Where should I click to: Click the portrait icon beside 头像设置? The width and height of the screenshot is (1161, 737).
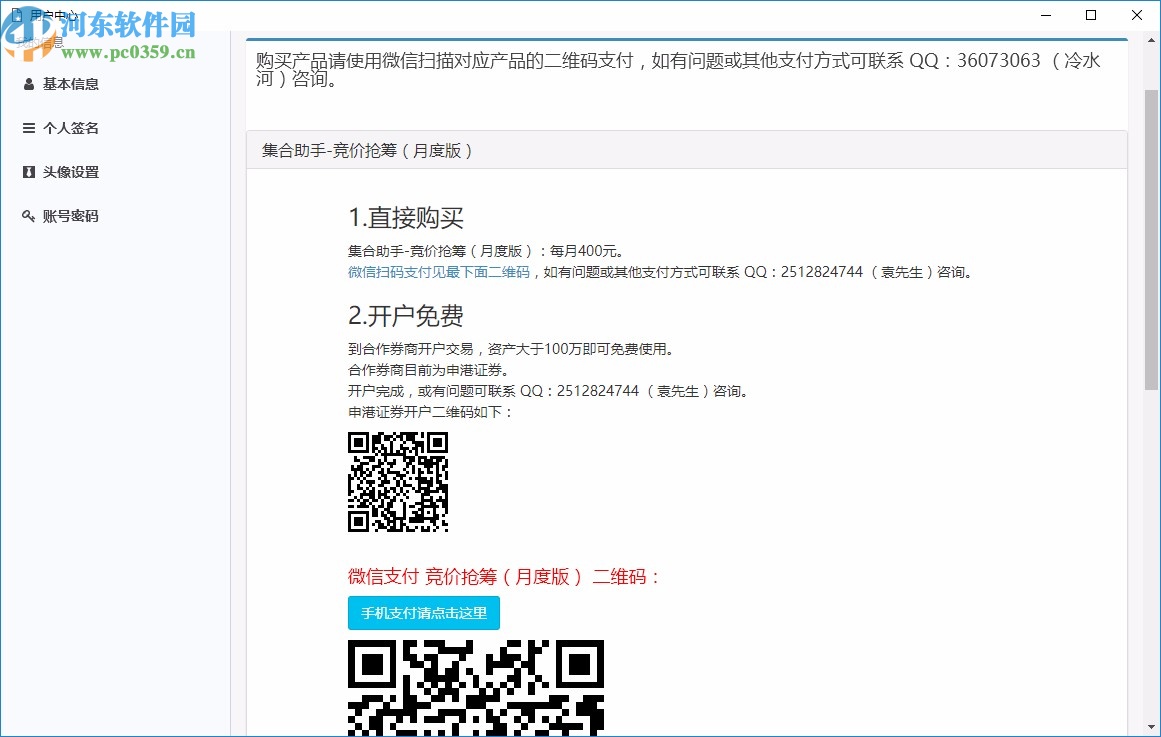point(28,172)
